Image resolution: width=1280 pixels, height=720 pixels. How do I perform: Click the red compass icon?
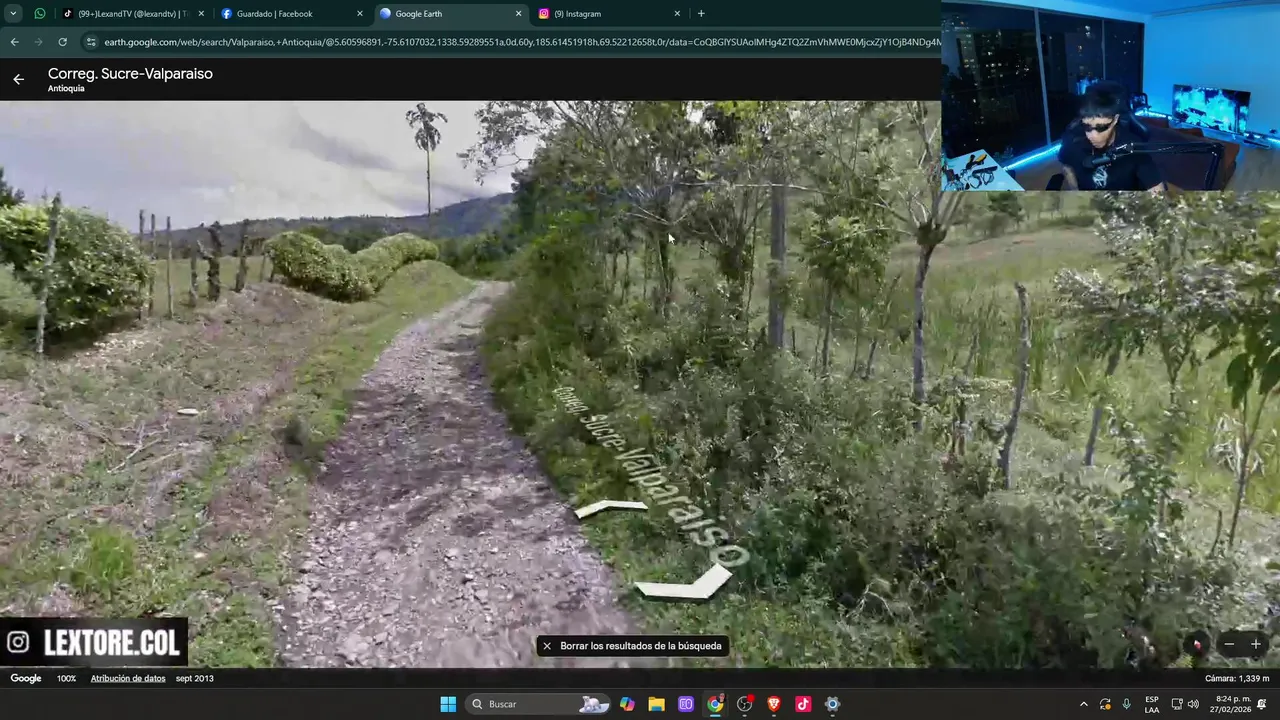[1197, 645]
